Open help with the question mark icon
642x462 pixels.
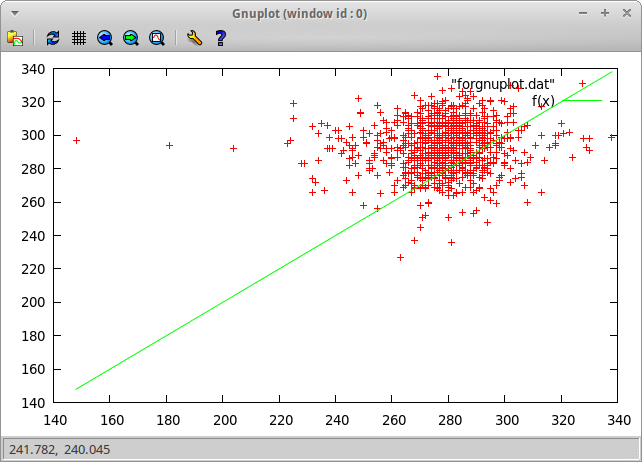tap(220, 38)
